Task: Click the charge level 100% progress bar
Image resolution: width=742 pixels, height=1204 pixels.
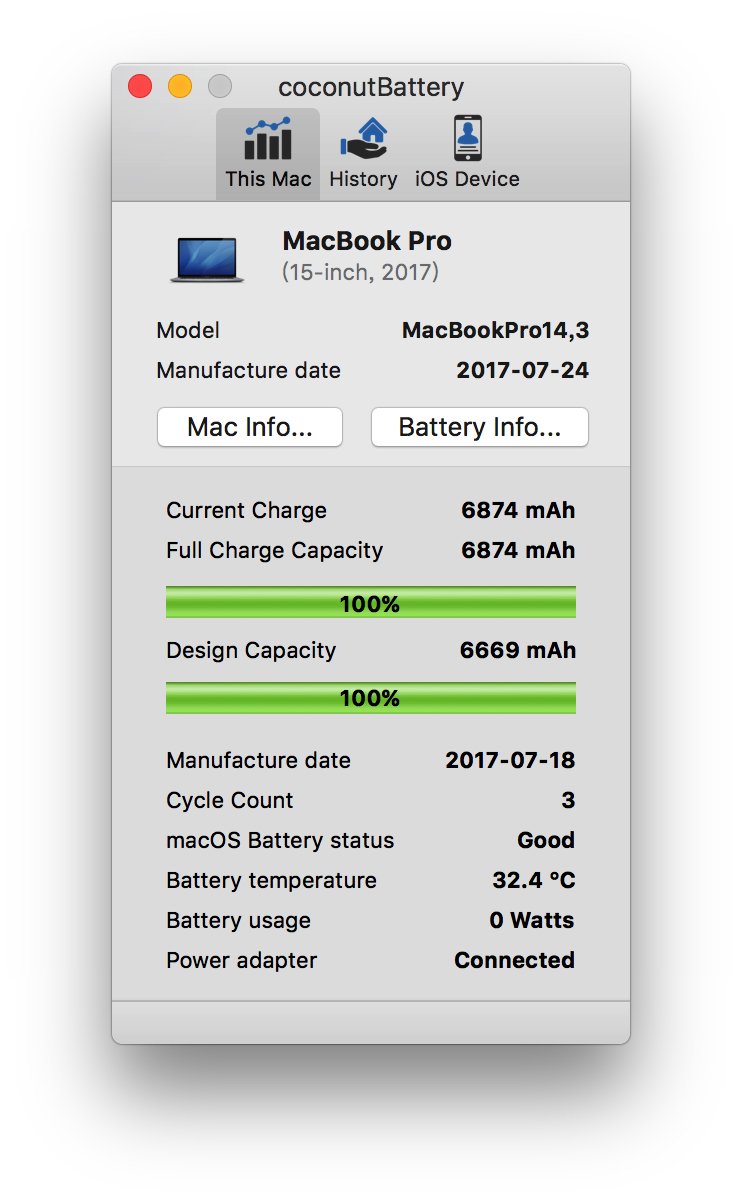Action: (370, 603)
